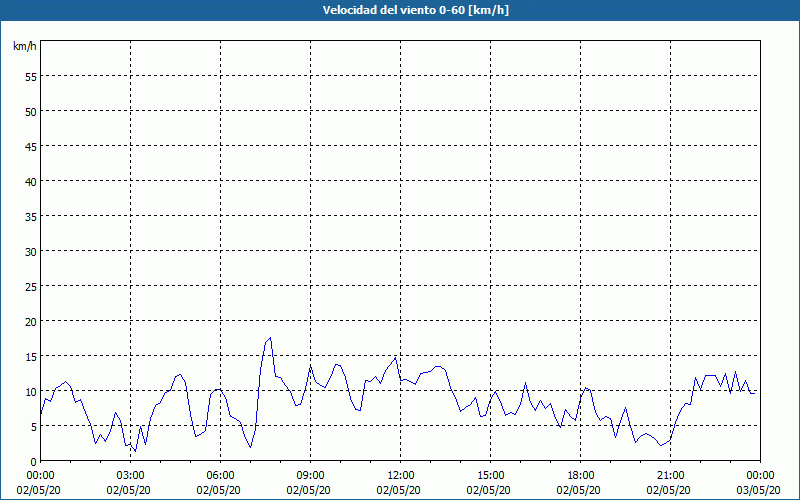Click the 55 value on the y-axis

[x=31, y=77]
